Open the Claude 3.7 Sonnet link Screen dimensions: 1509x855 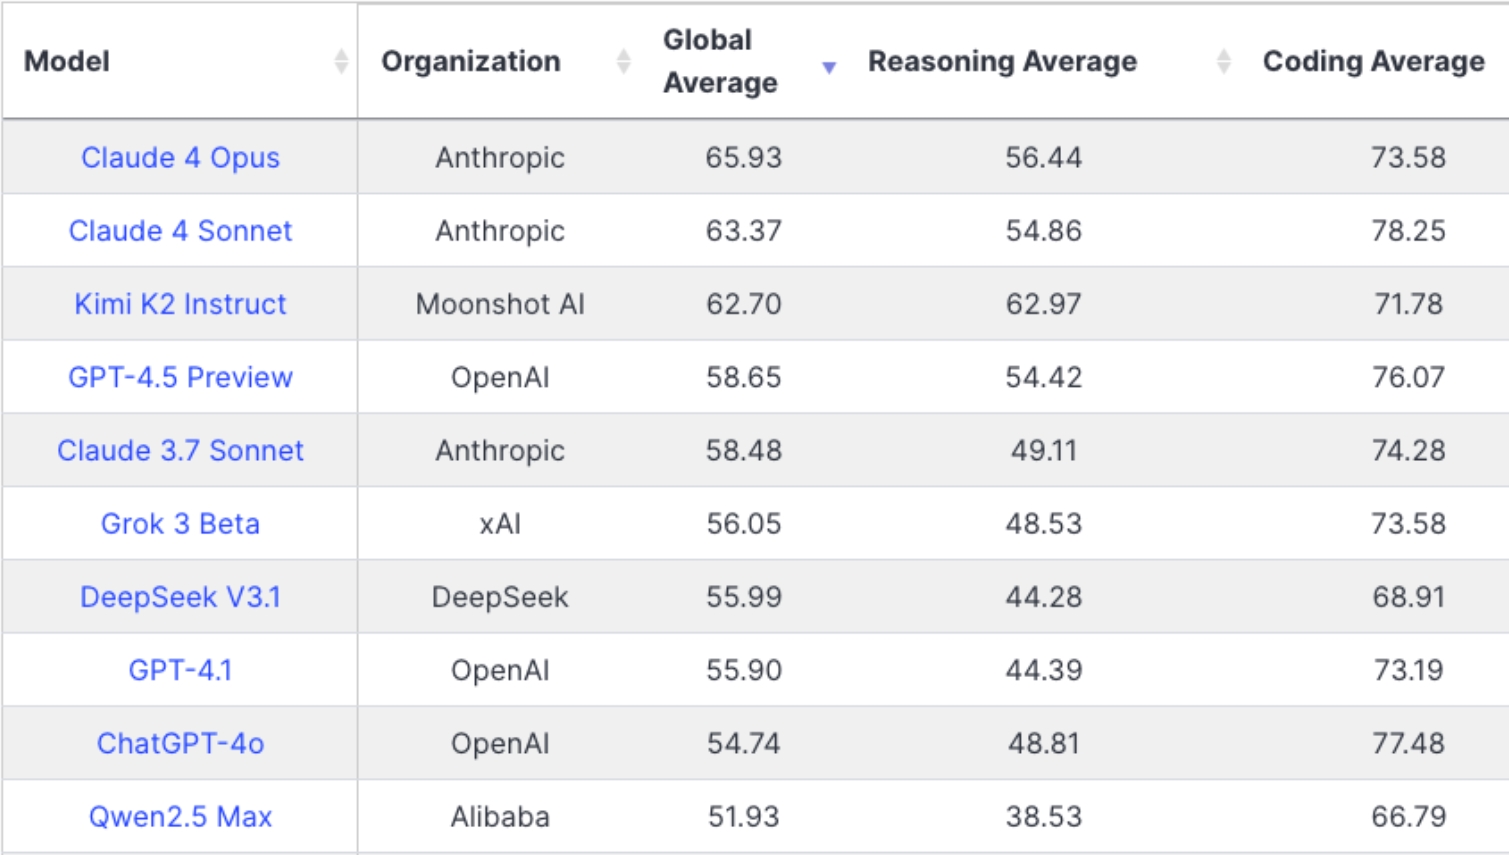tap(180, 450)
